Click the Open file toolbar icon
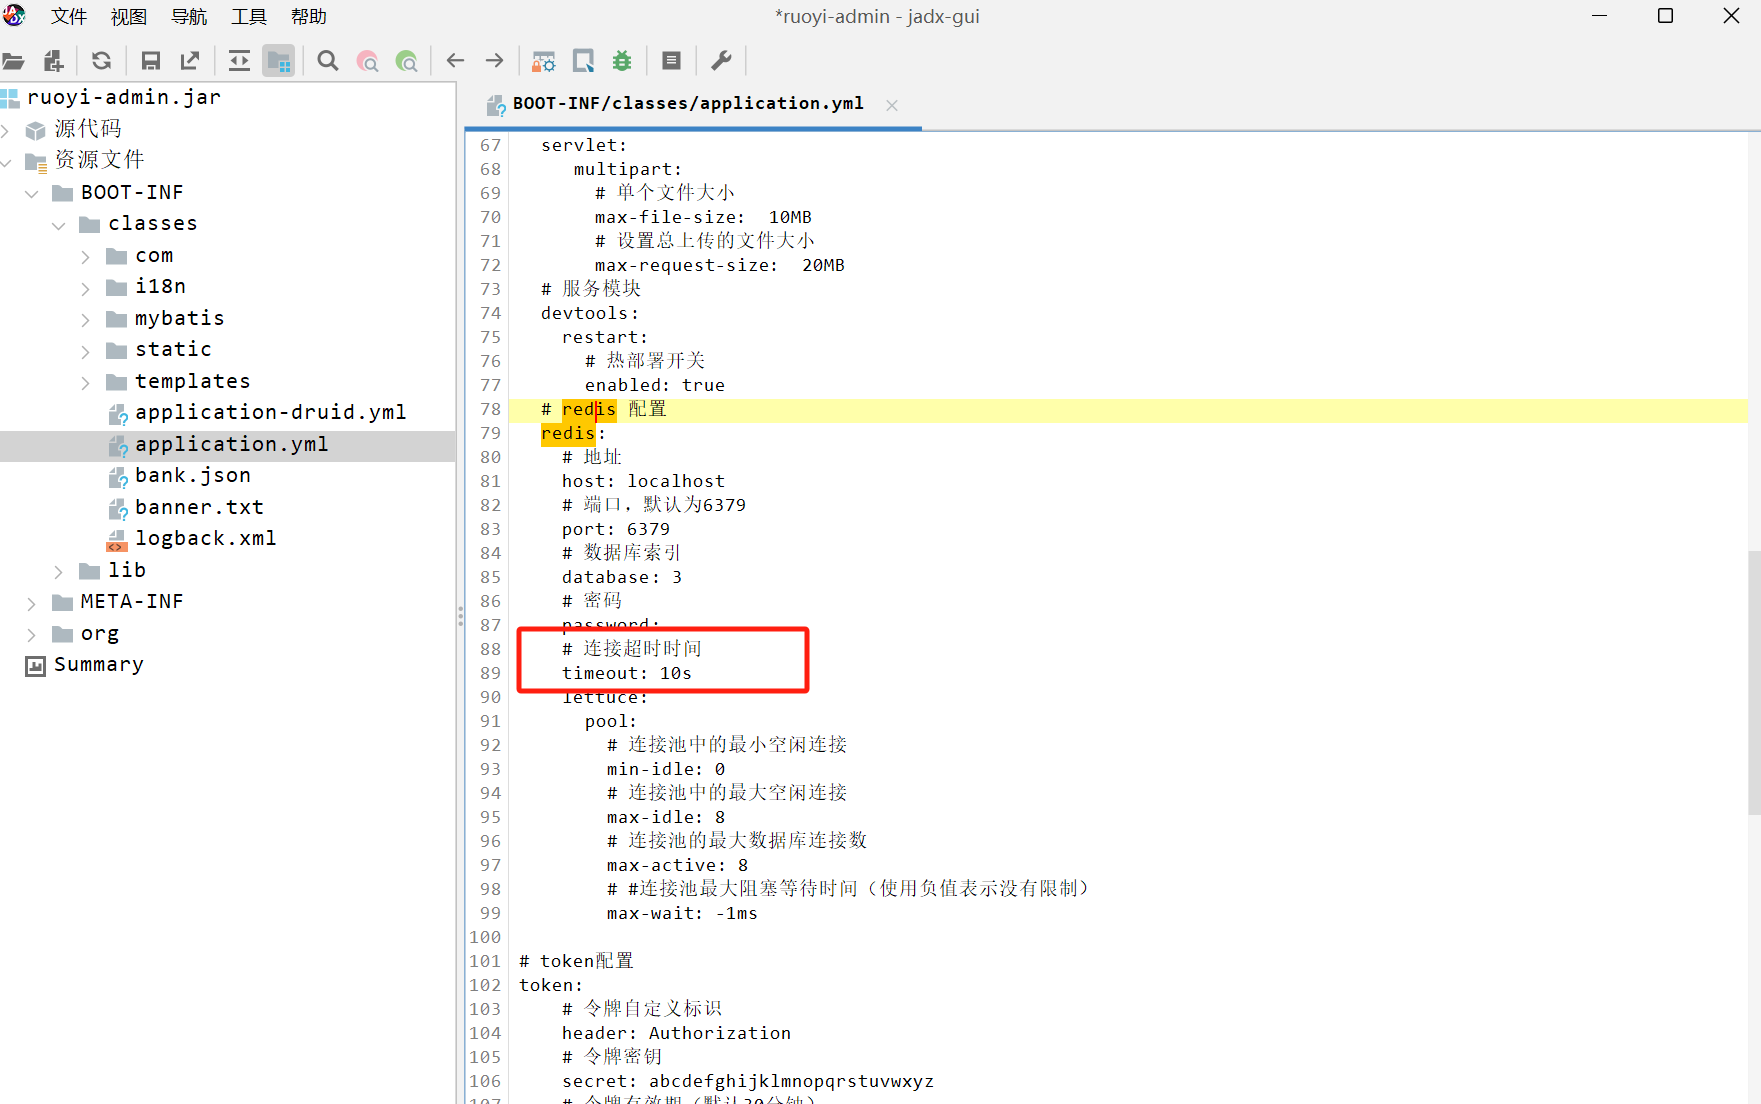This screenshot has width=1761, height=1104. coord(13,61)
